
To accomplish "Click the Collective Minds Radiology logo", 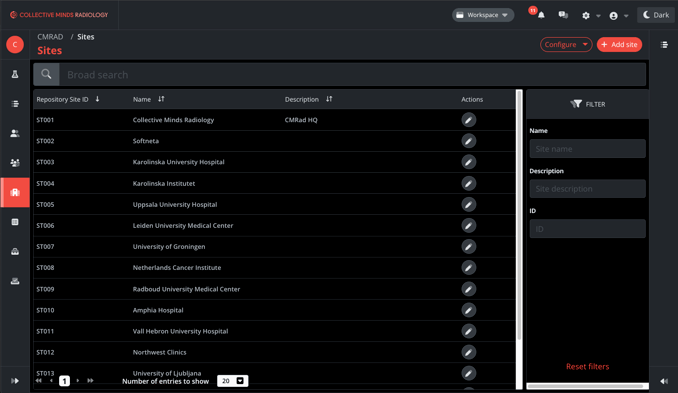I will point(59,15).
